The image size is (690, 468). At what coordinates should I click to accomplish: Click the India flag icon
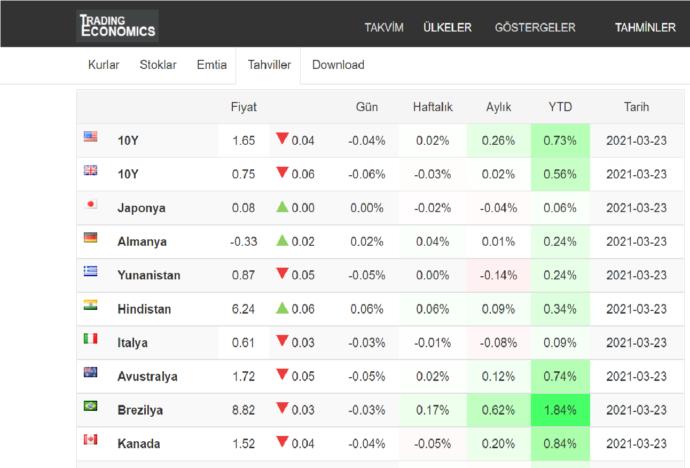[91, 305]
